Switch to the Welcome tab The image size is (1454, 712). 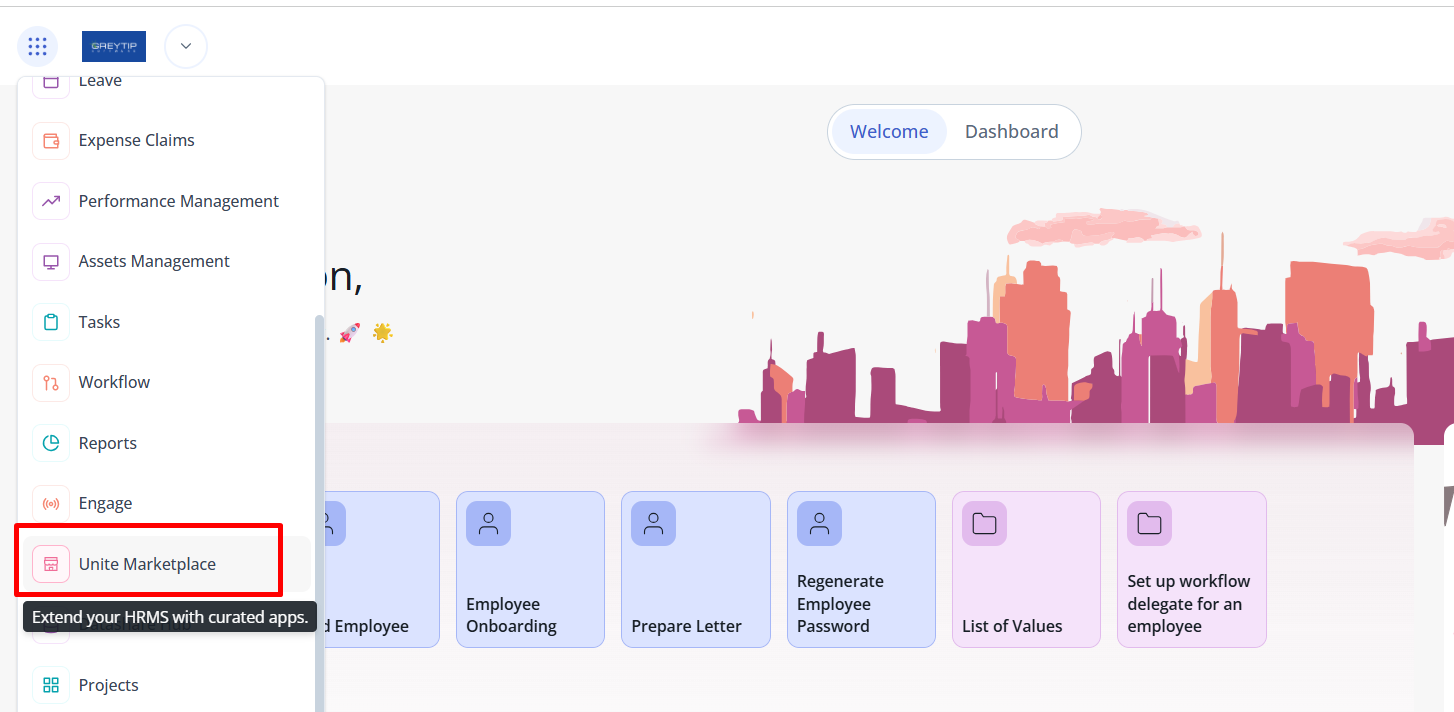coord(888,132)
